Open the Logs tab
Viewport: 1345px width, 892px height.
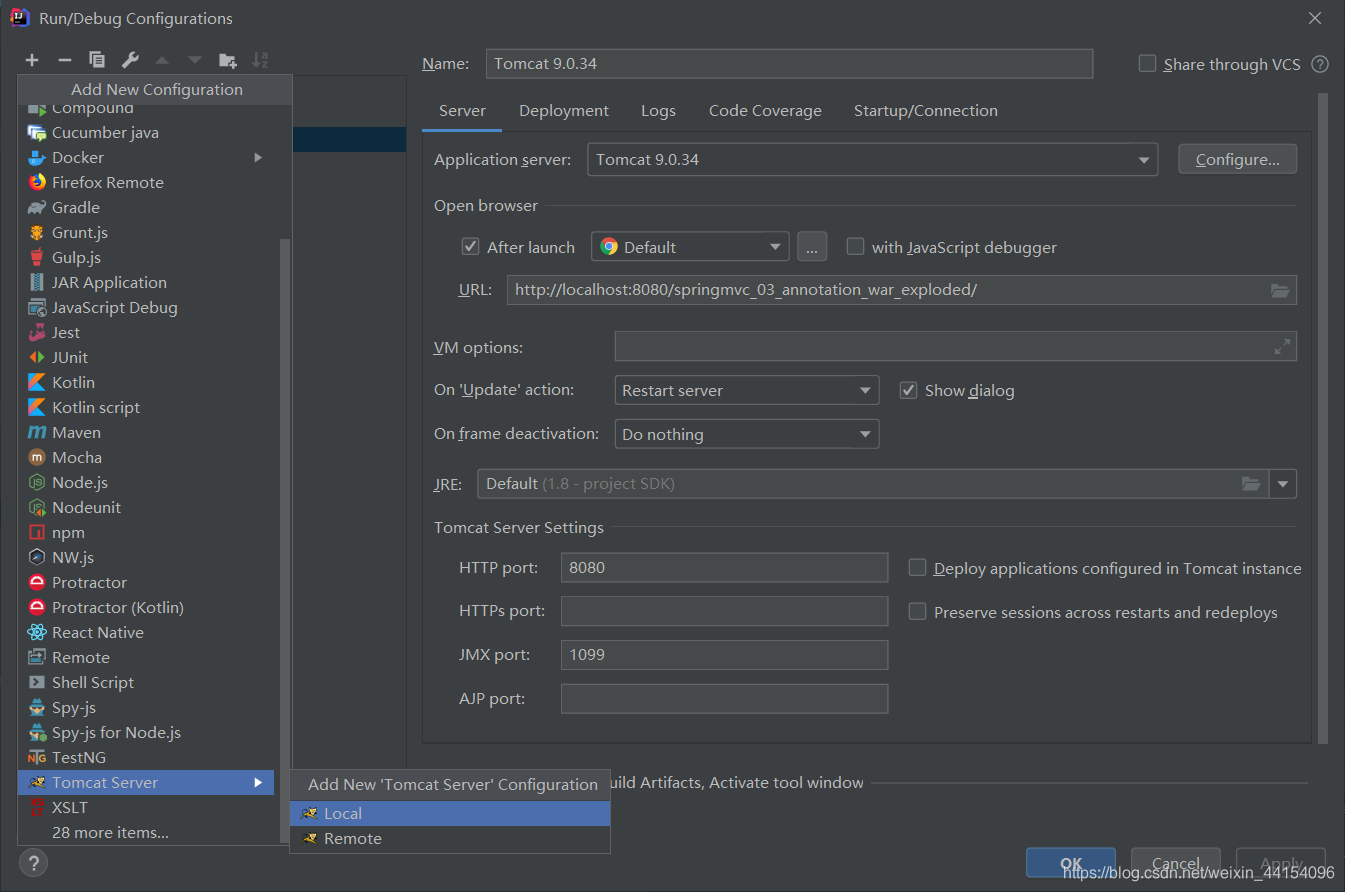[658, 111]
